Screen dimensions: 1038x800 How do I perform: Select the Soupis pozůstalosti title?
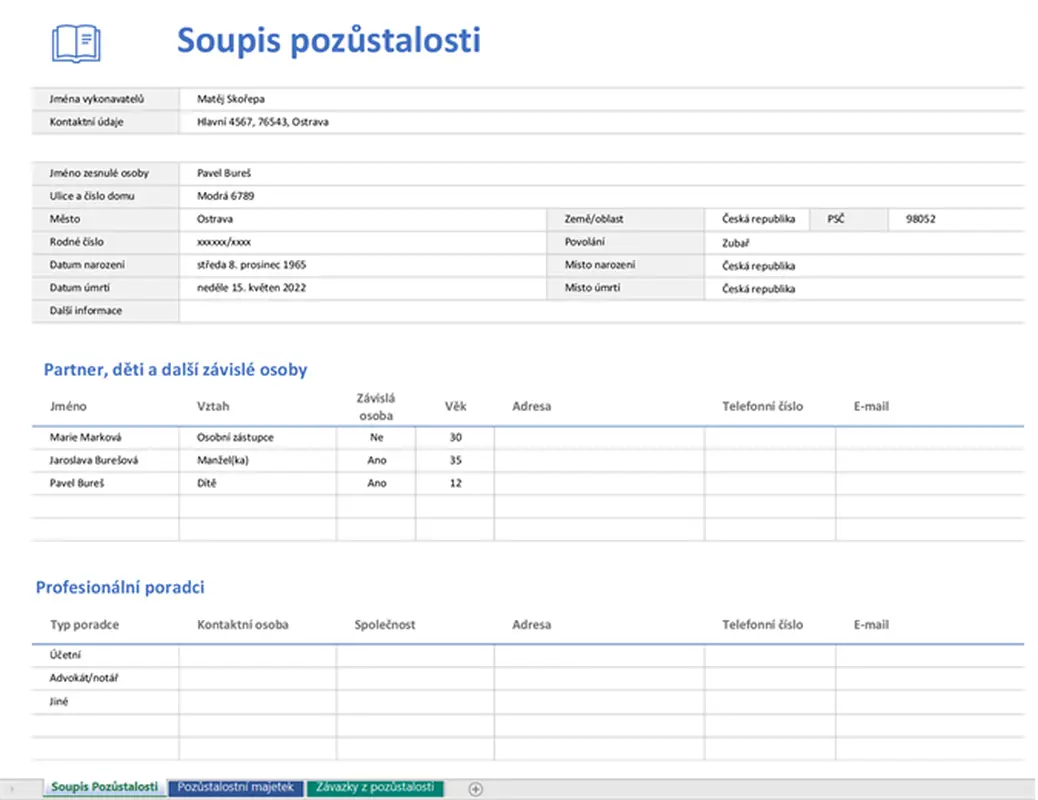pos(328,40)
